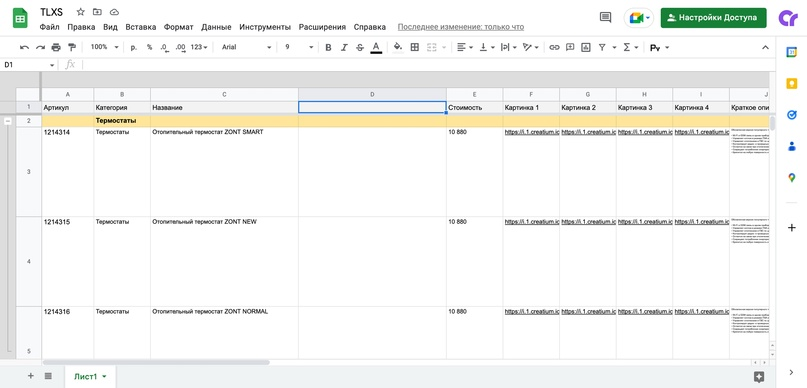
Task: Open the Инструменты menu
Action: point(265,27)
